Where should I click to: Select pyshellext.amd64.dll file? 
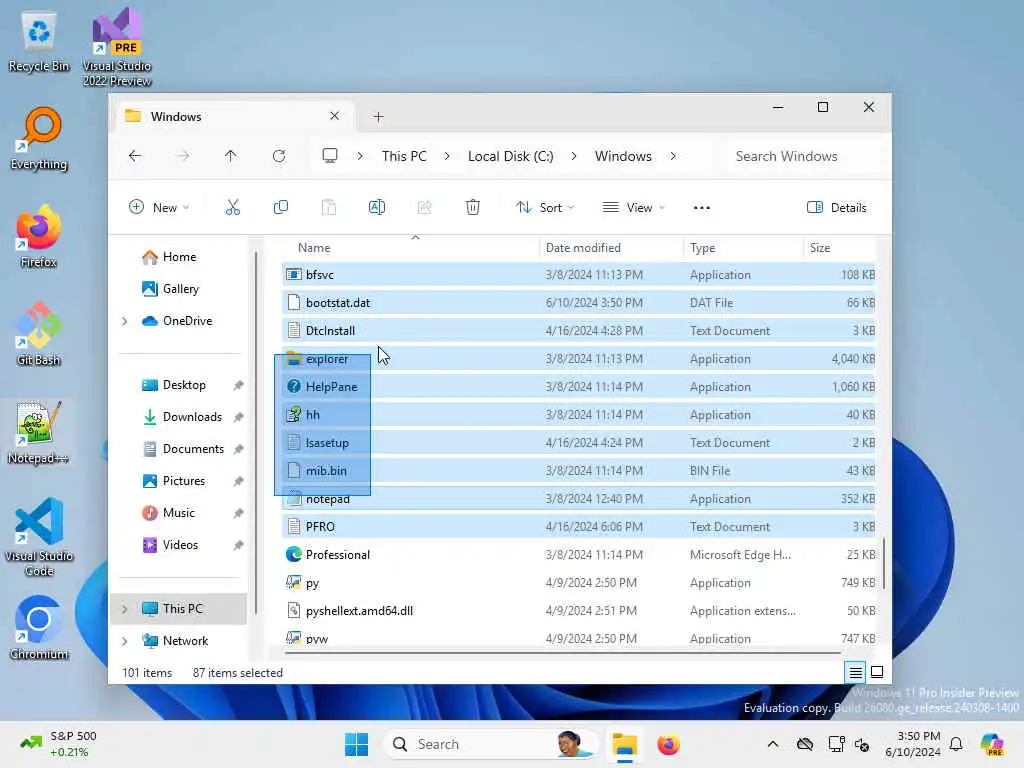pos(579,611)
